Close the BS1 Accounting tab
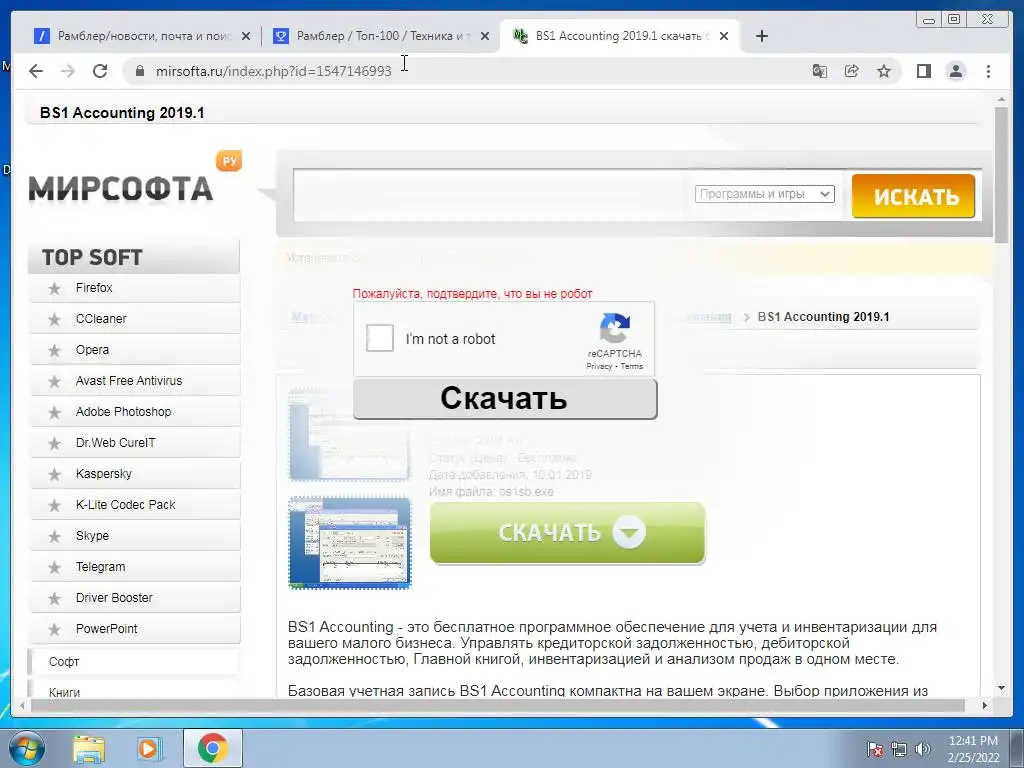This screenshot has width=1024, height=768. tap(724, 37)
